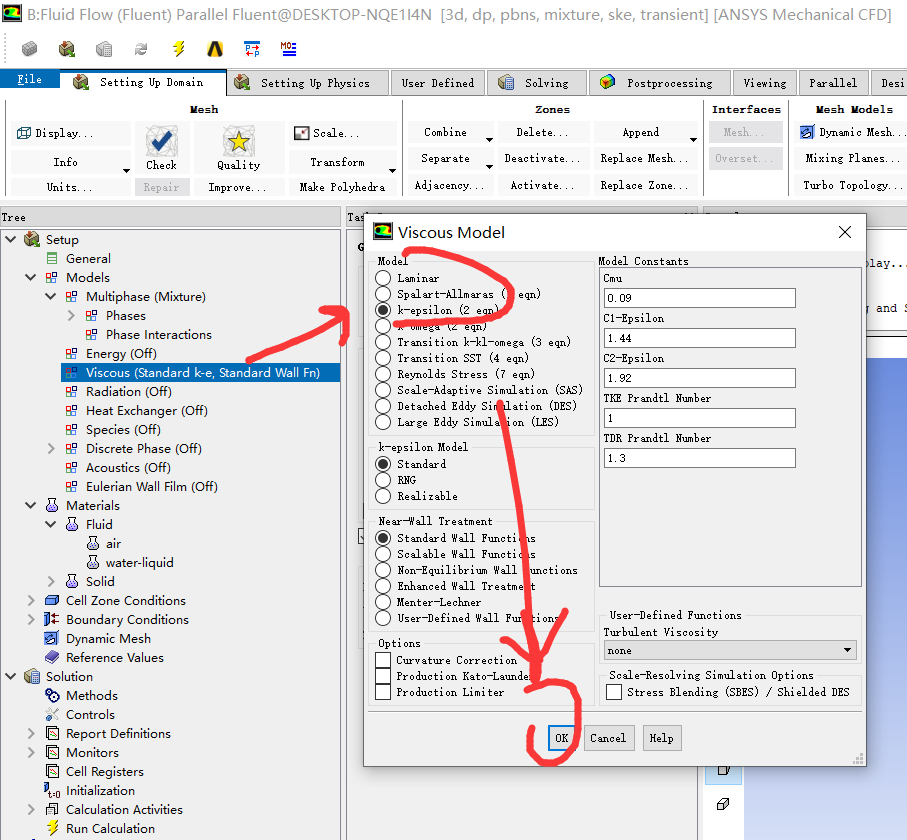Open the Combine zones dropdown arrow
This screenshot has height=840, width=907.
489,139
